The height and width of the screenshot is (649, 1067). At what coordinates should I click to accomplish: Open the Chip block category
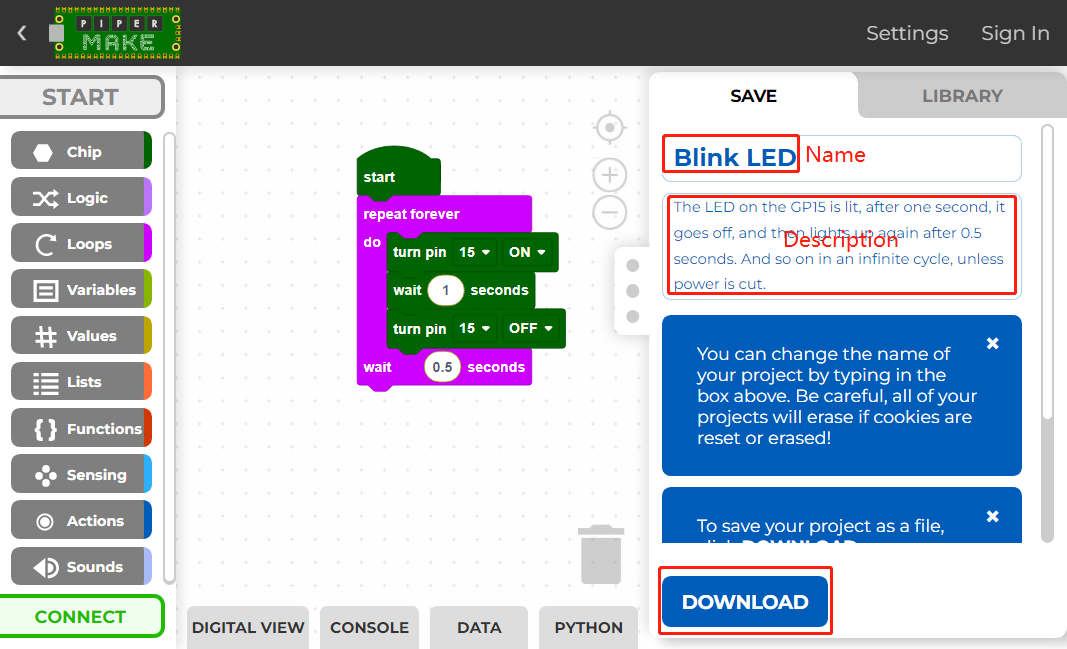pos(81,150)
